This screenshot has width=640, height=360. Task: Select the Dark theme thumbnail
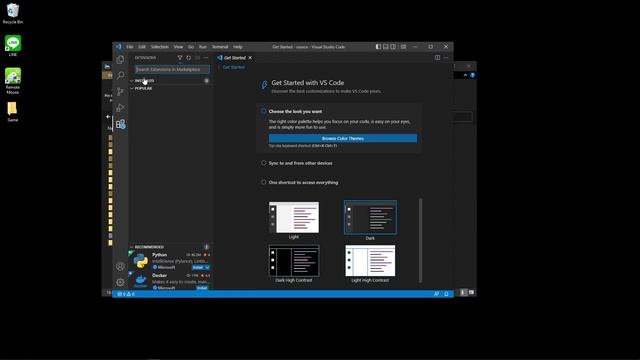coord(370,217)
